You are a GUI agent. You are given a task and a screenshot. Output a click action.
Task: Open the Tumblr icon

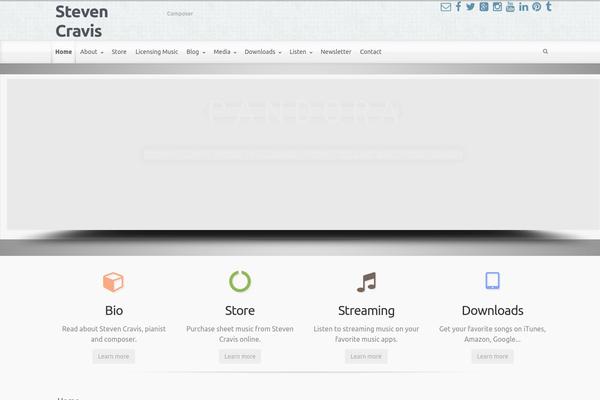(548, 7)
